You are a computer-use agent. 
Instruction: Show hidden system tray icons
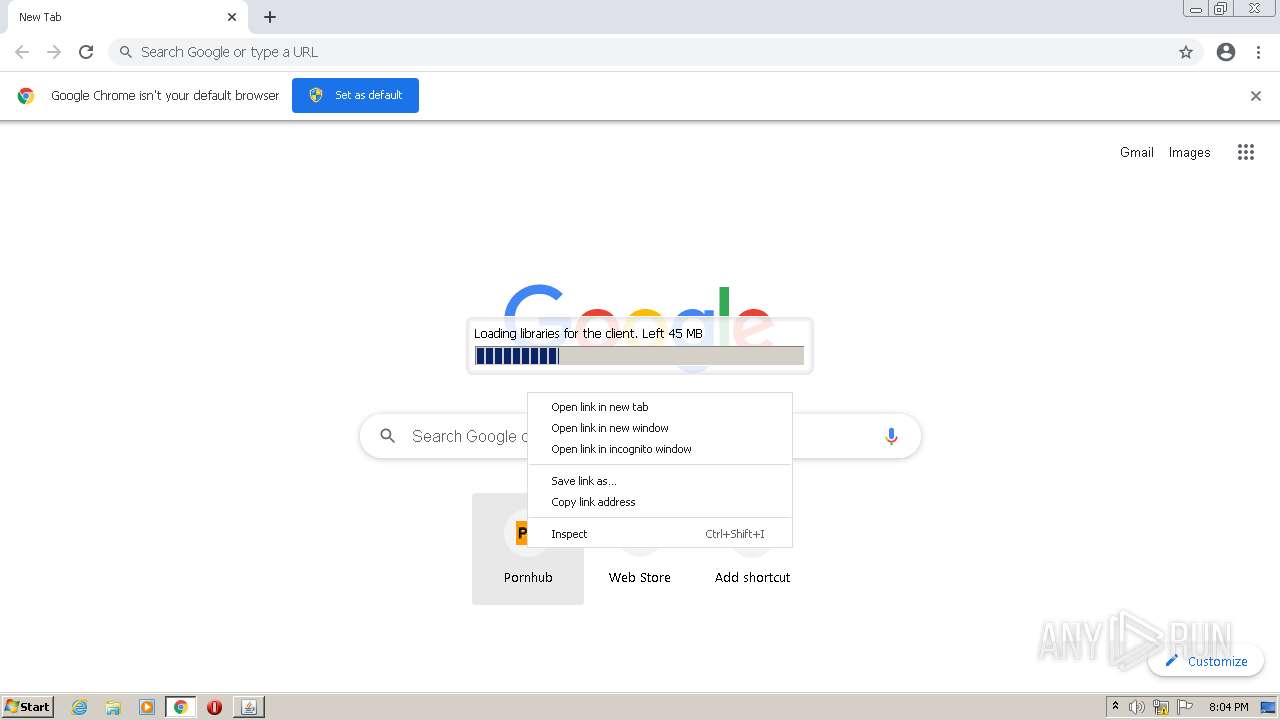coord(1115,707)
